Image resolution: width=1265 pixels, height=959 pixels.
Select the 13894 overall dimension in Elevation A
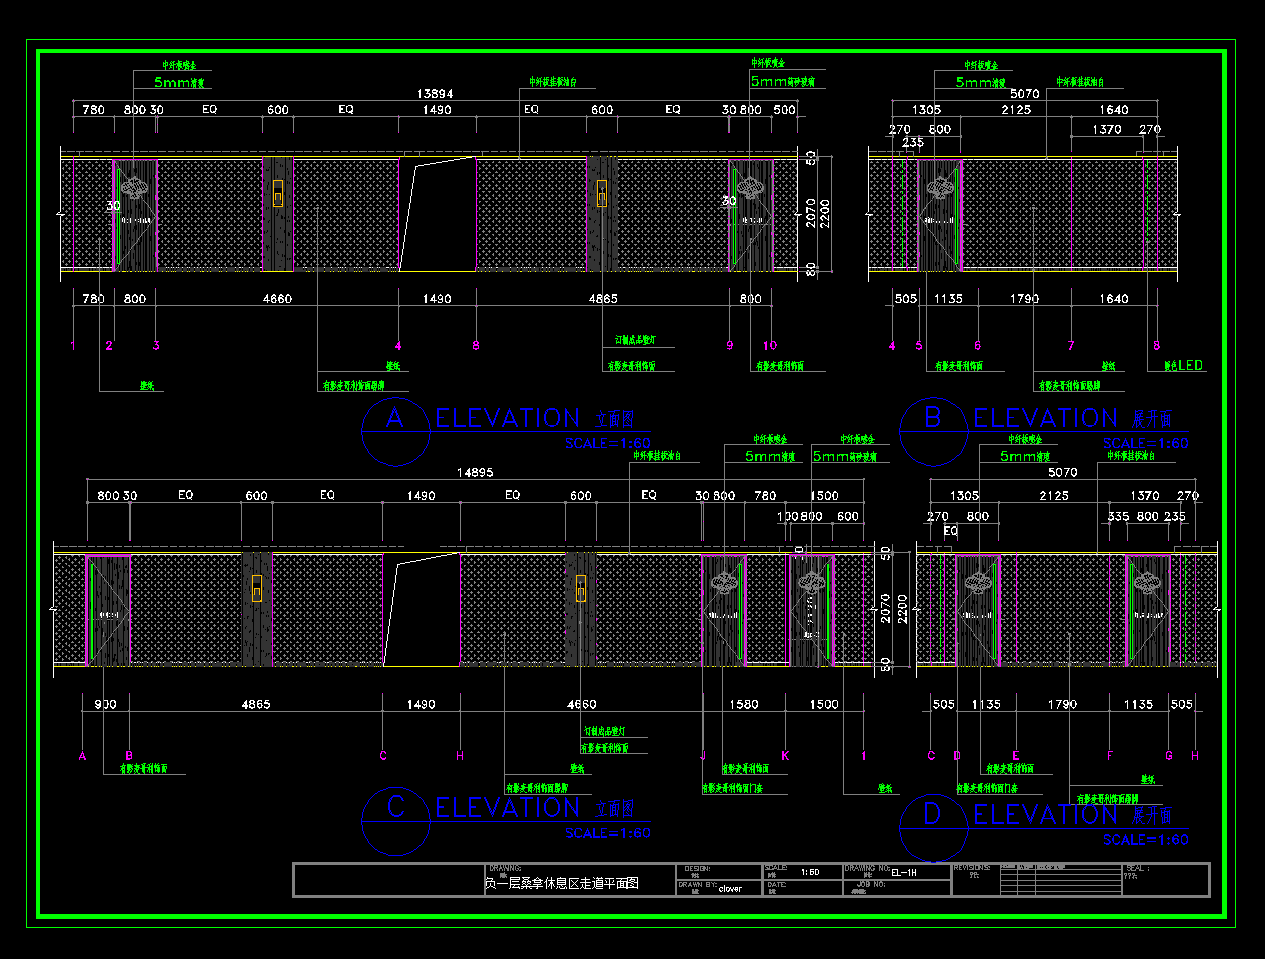[435, 94]
